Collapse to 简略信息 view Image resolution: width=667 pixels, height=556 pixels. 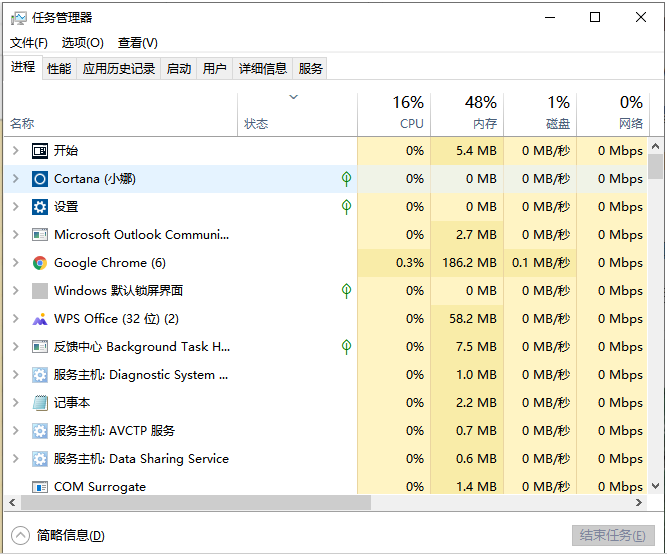pos(62,535)
